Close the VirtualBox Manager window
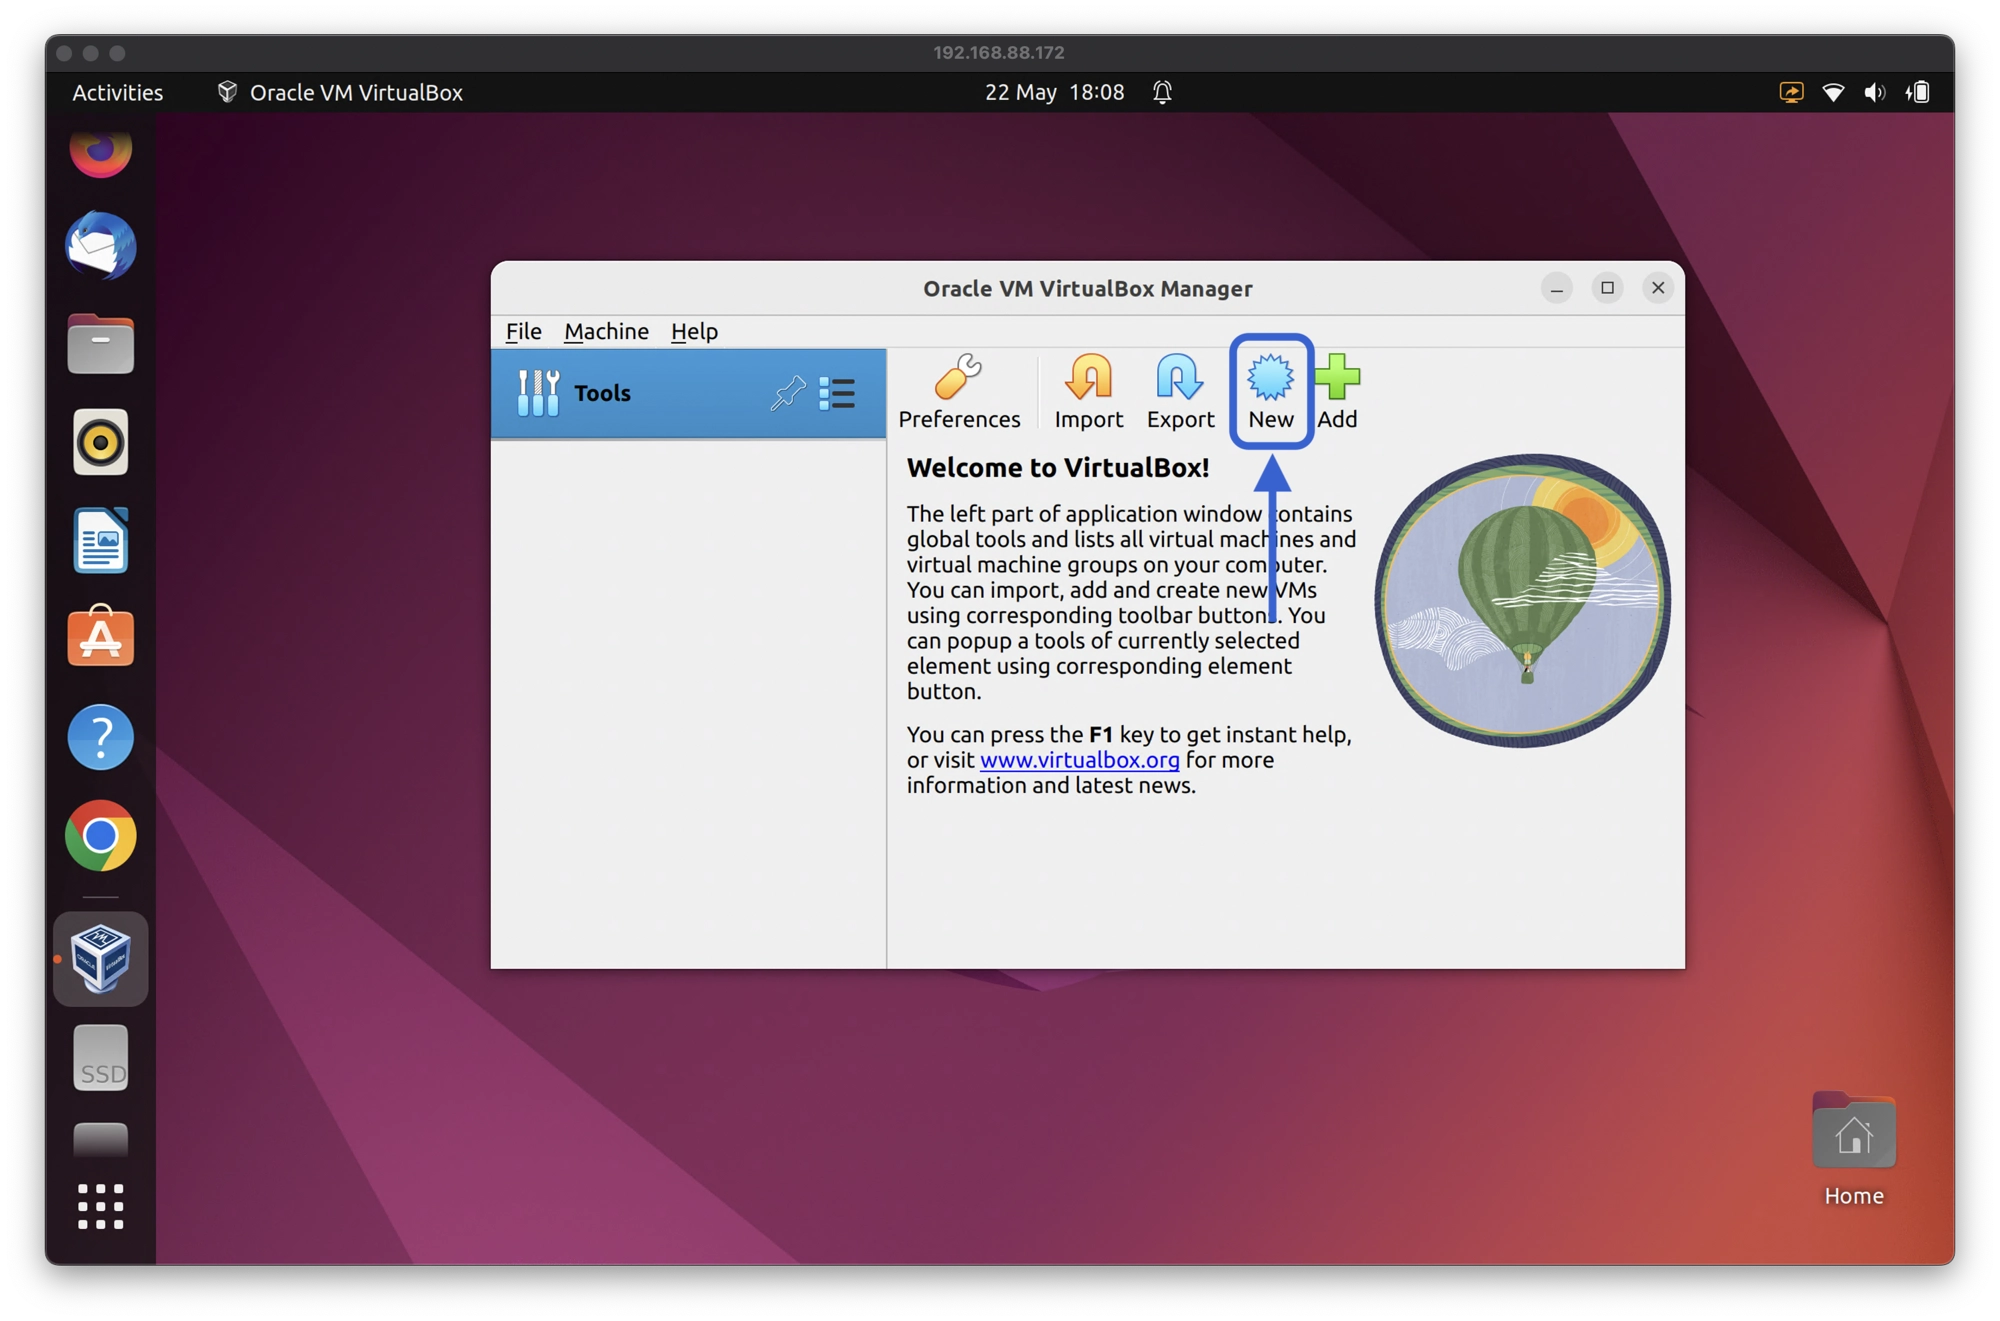Screen dimensions: 2000x1321 (1658, 288)
